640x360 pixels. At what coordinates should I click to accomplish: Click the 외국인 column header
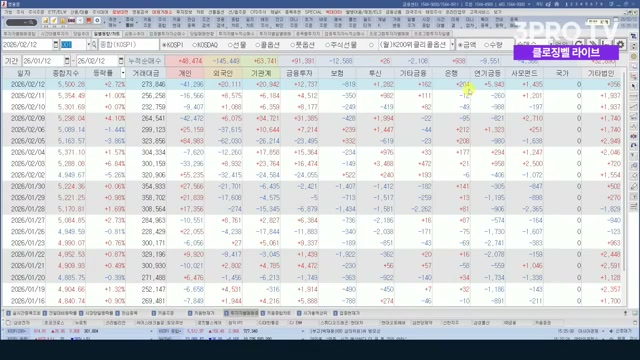(223, 73)
